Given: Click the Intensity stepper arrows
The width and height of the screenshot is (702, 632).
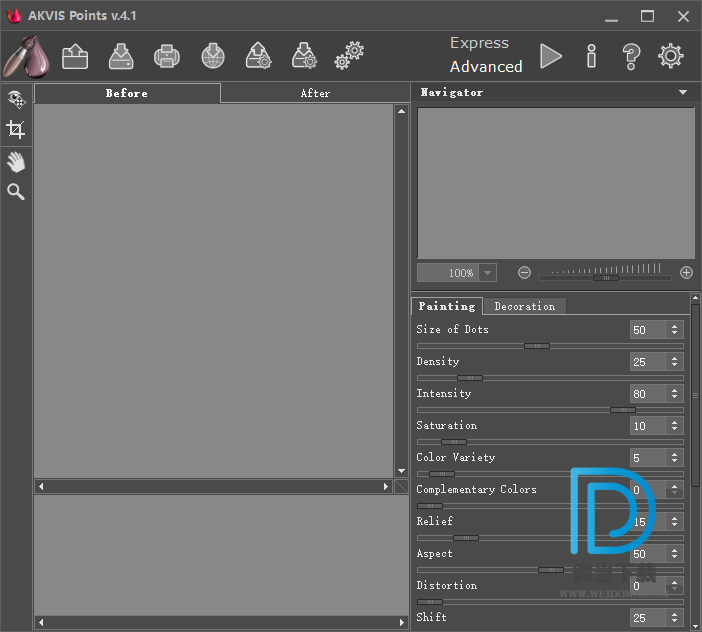Looking at the screenshot, I should click(674, 394).
